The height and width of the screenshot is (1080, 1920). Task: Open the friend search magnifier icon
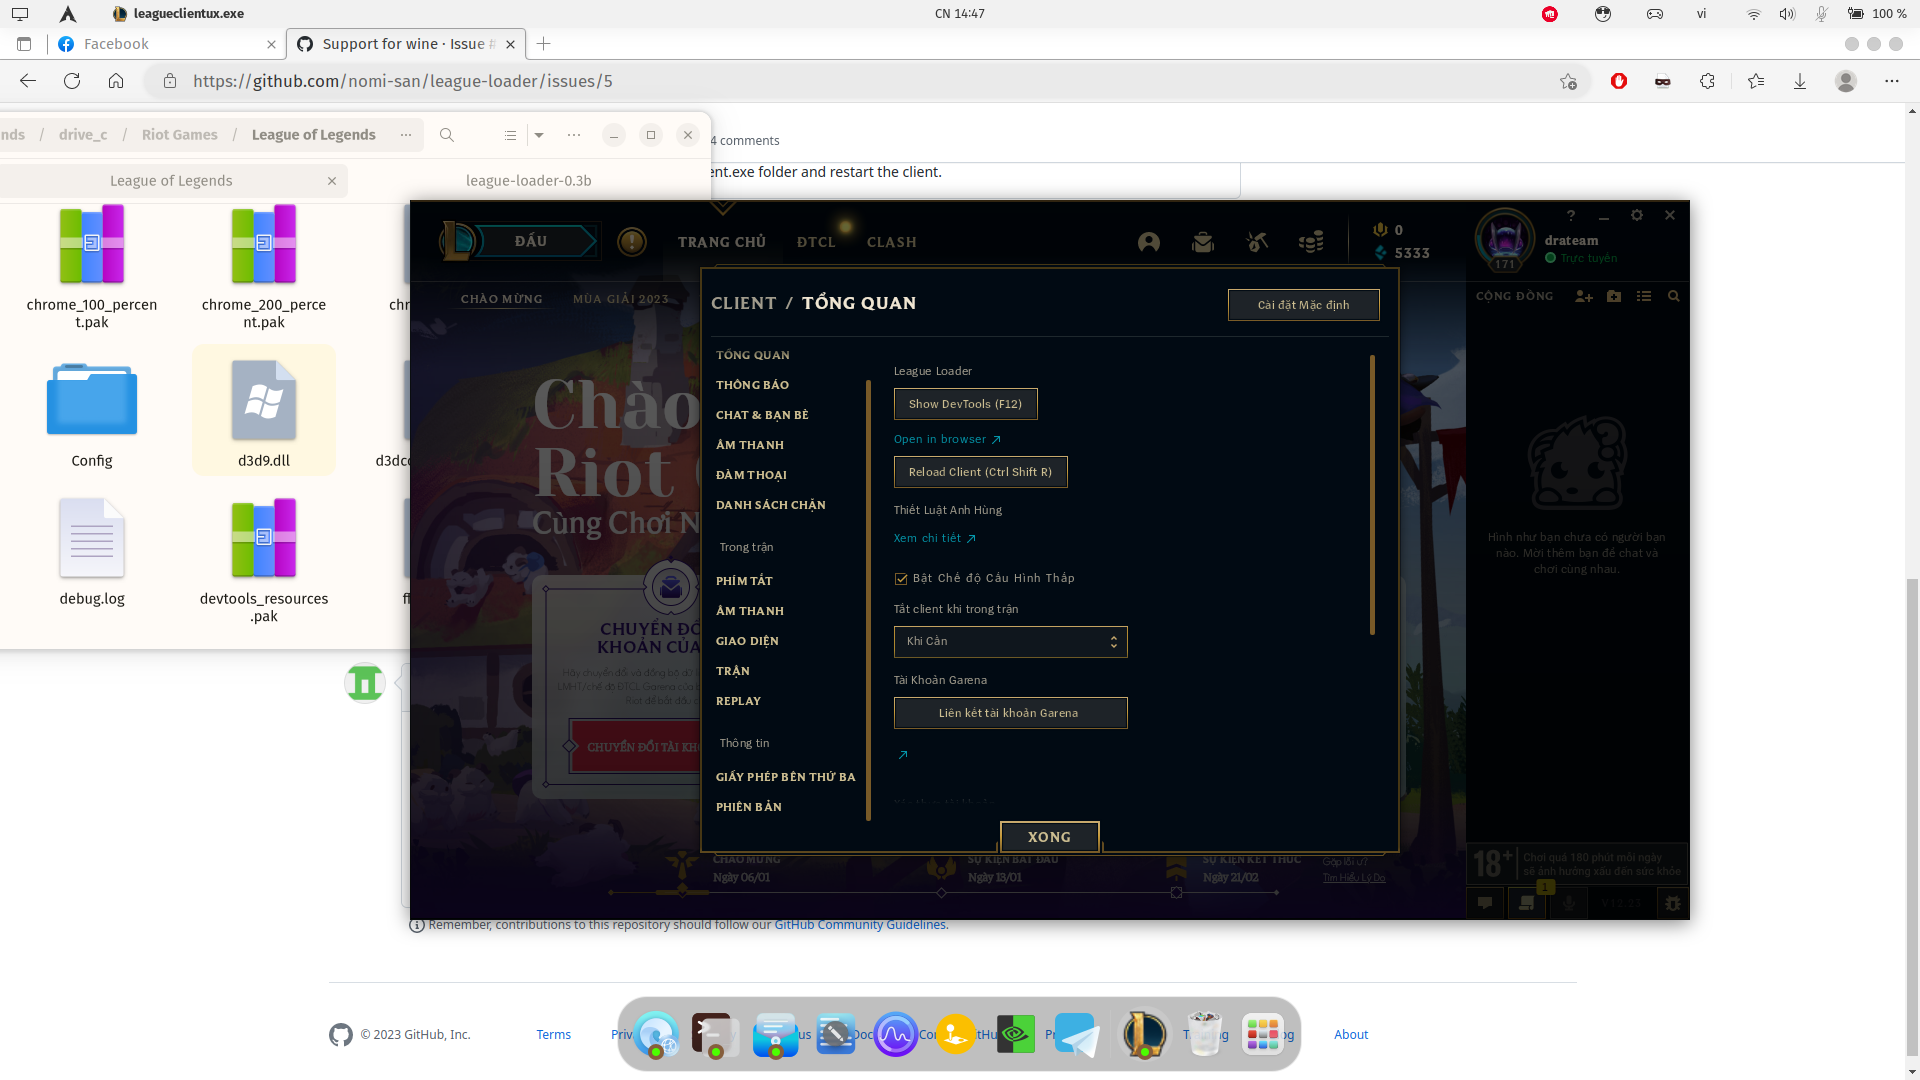(x=1675, y=297)
